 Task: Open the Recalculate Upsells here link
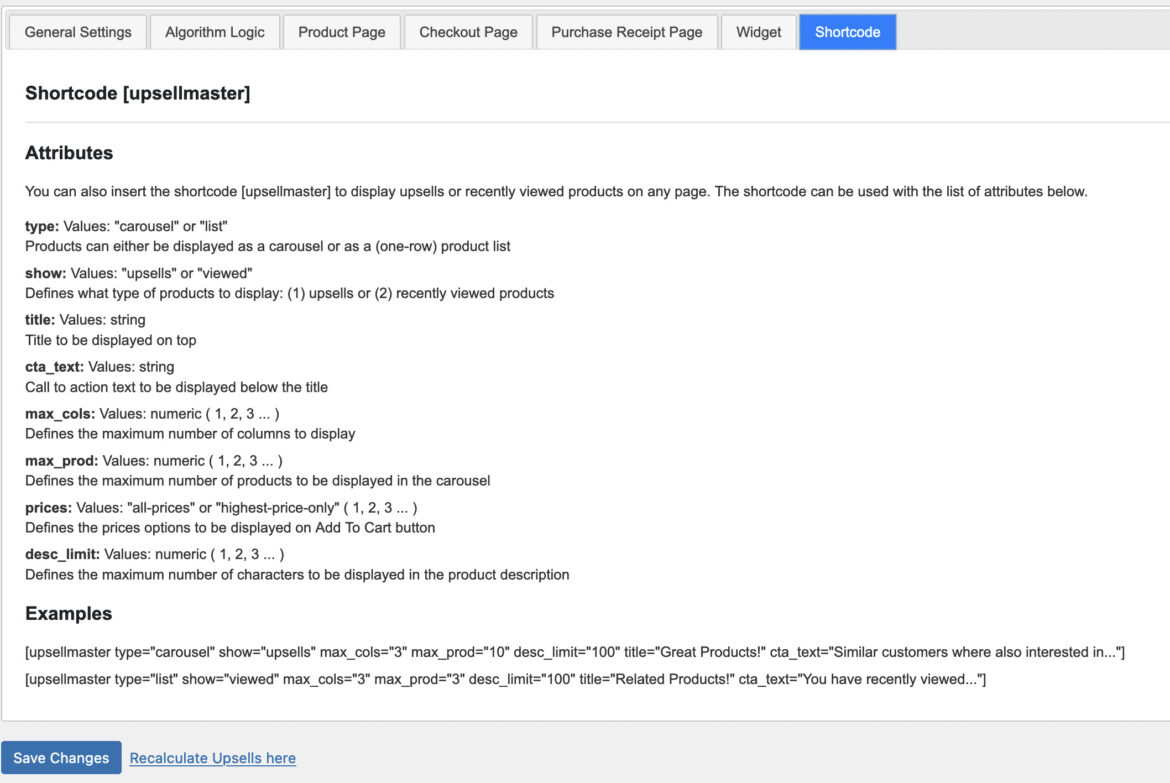coord(212,757)
